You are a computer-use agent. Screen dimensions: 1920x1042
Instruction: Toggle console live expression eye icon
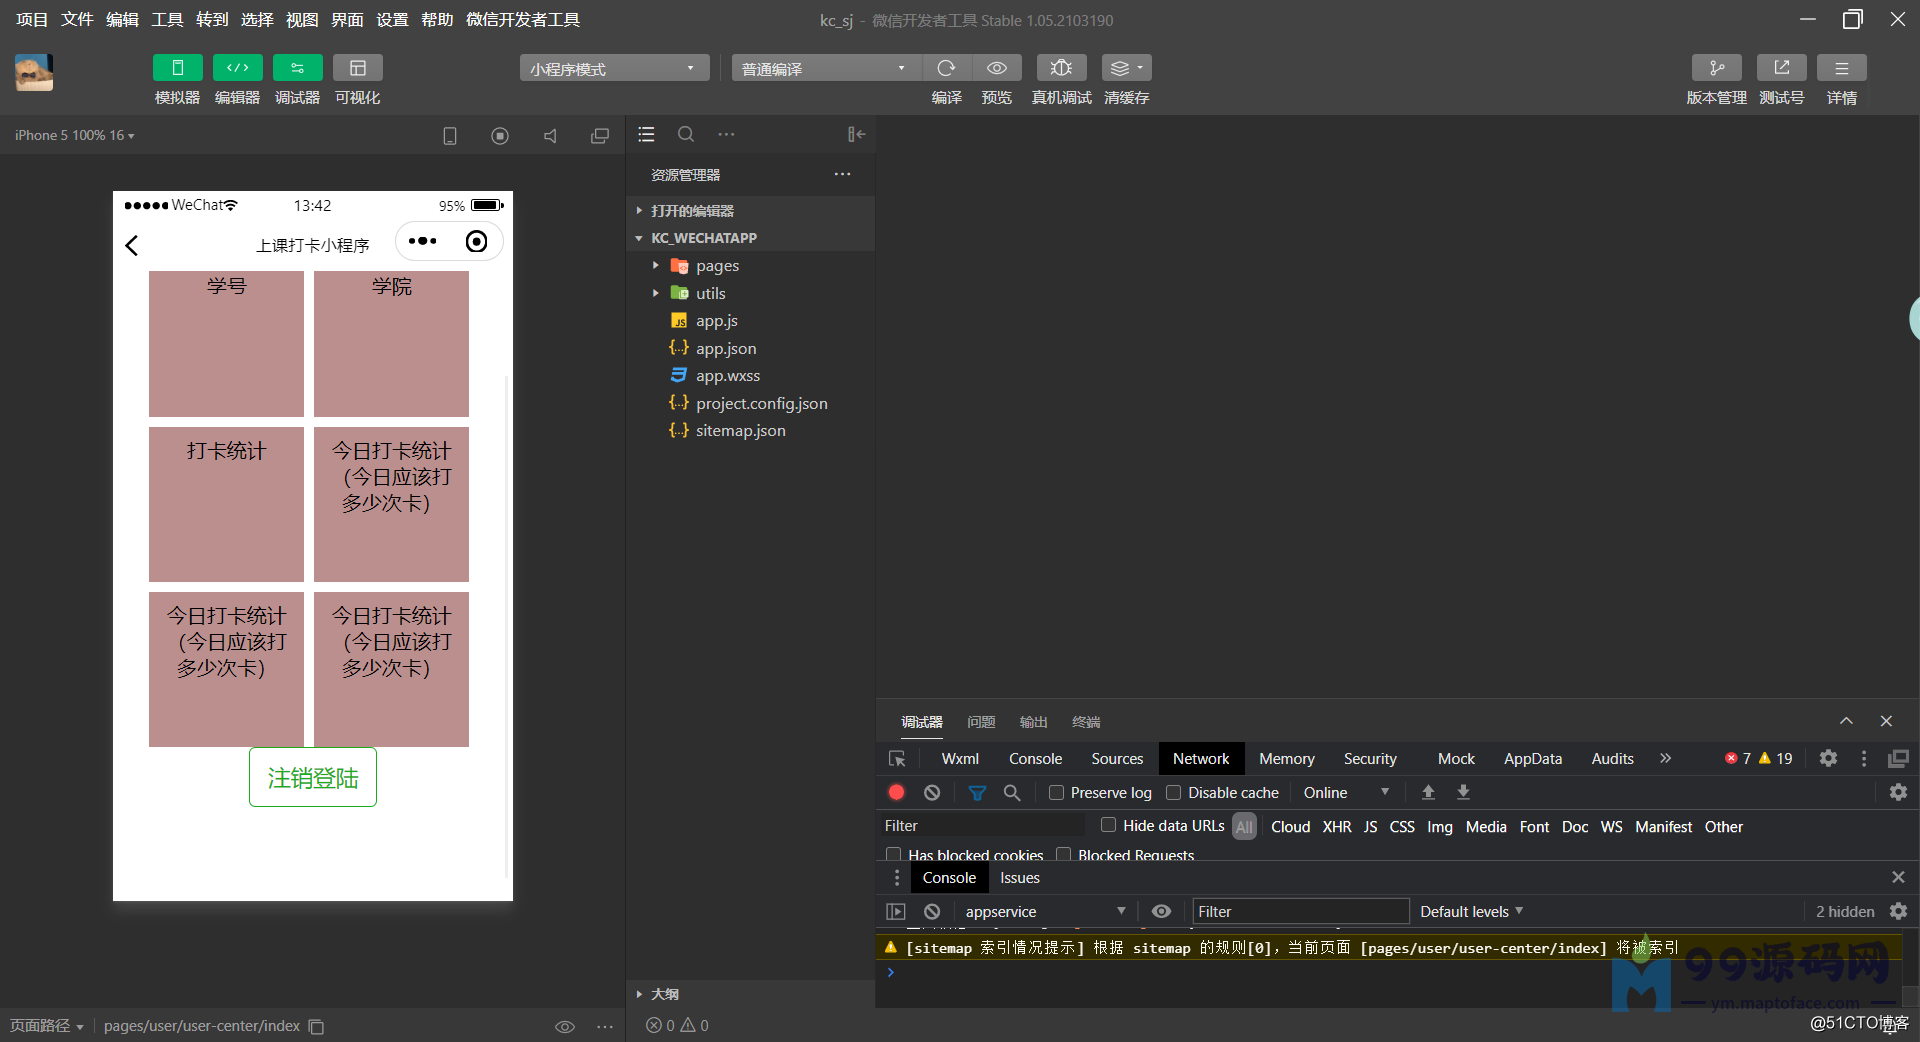[x=1161, y=911]
